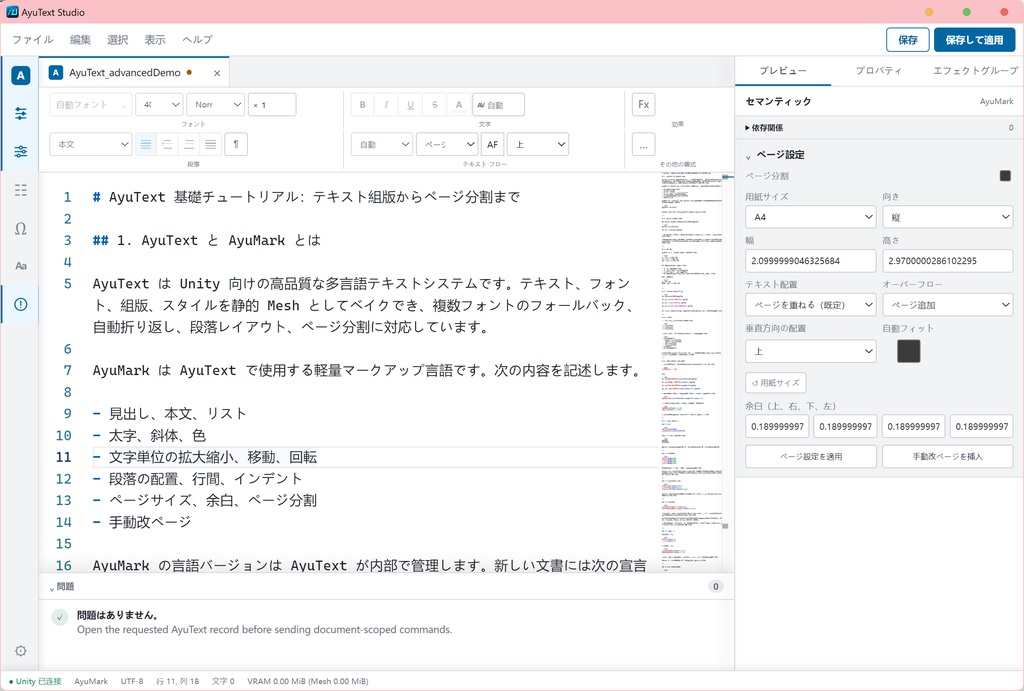Open the 選択 menu

(x=118, y=40)
